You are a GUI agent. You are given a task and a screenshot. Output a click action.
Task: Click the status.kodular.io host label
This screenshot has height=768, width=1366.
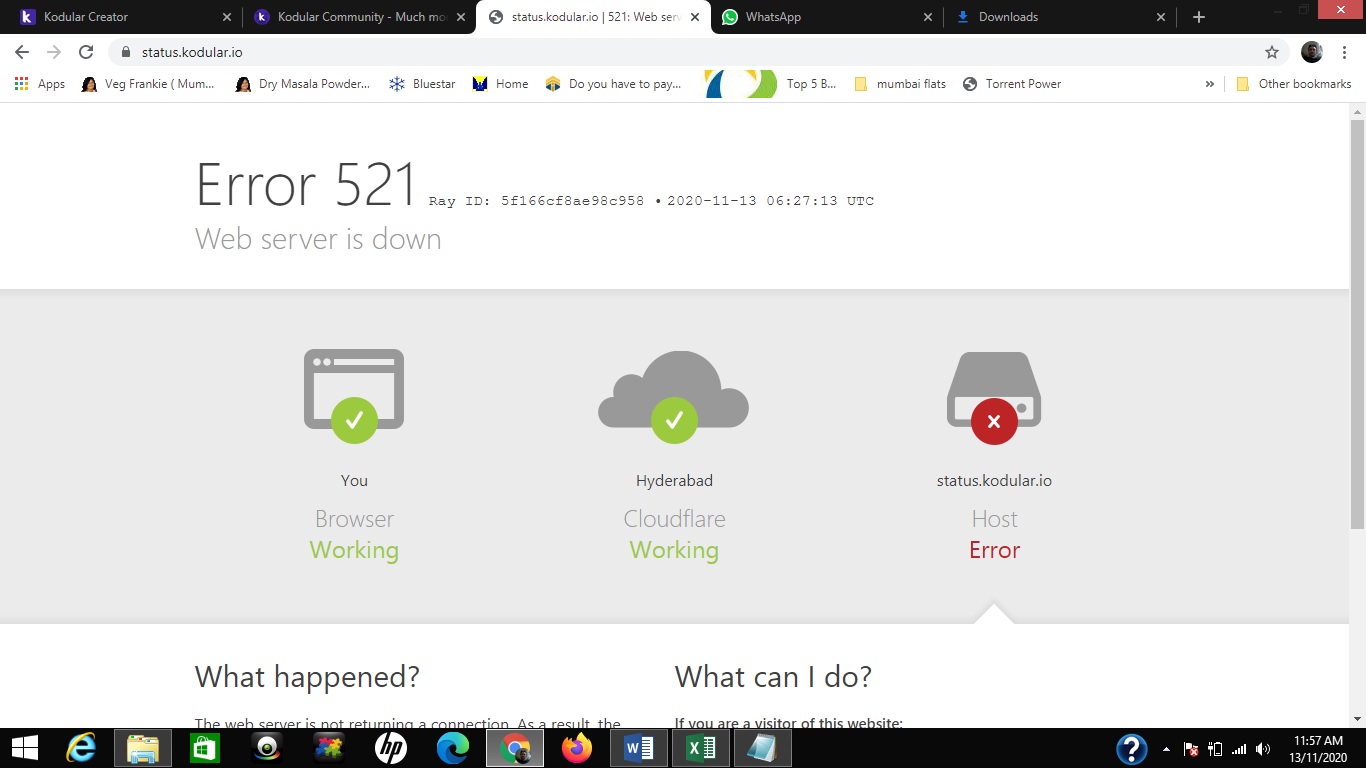pos(994,481)
